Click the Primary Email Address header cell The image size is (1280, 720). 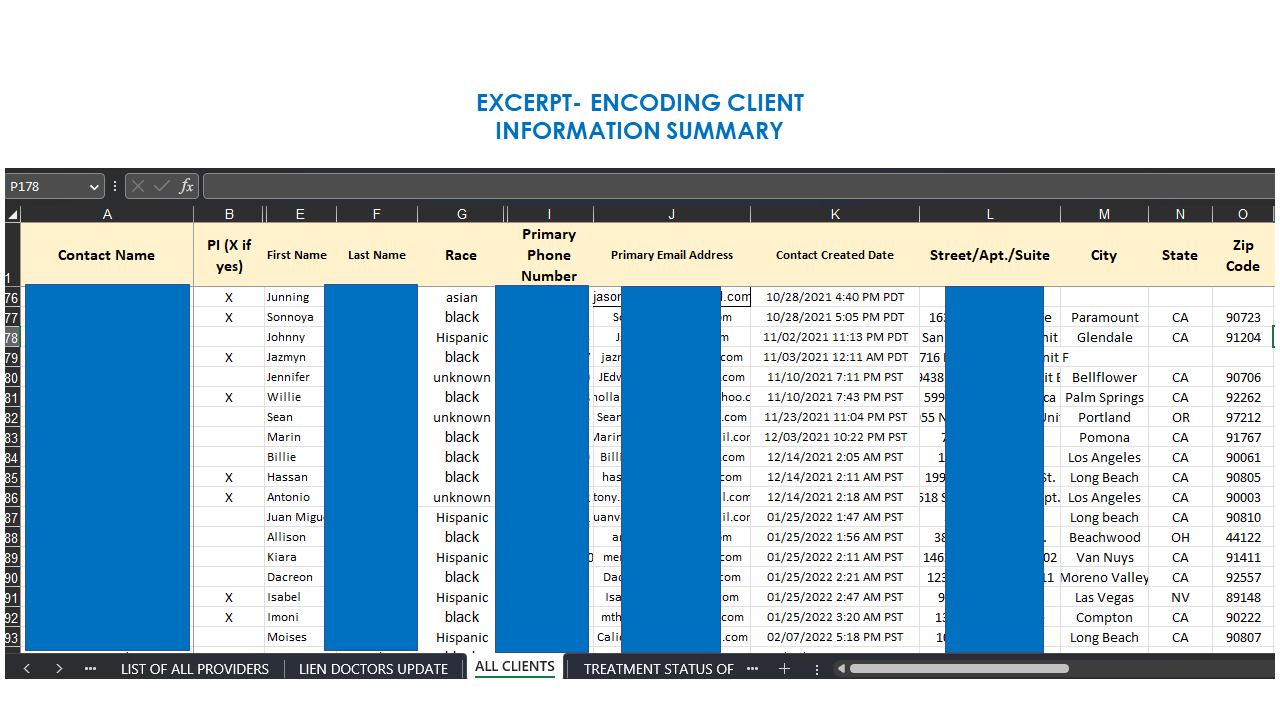(672, 255)
